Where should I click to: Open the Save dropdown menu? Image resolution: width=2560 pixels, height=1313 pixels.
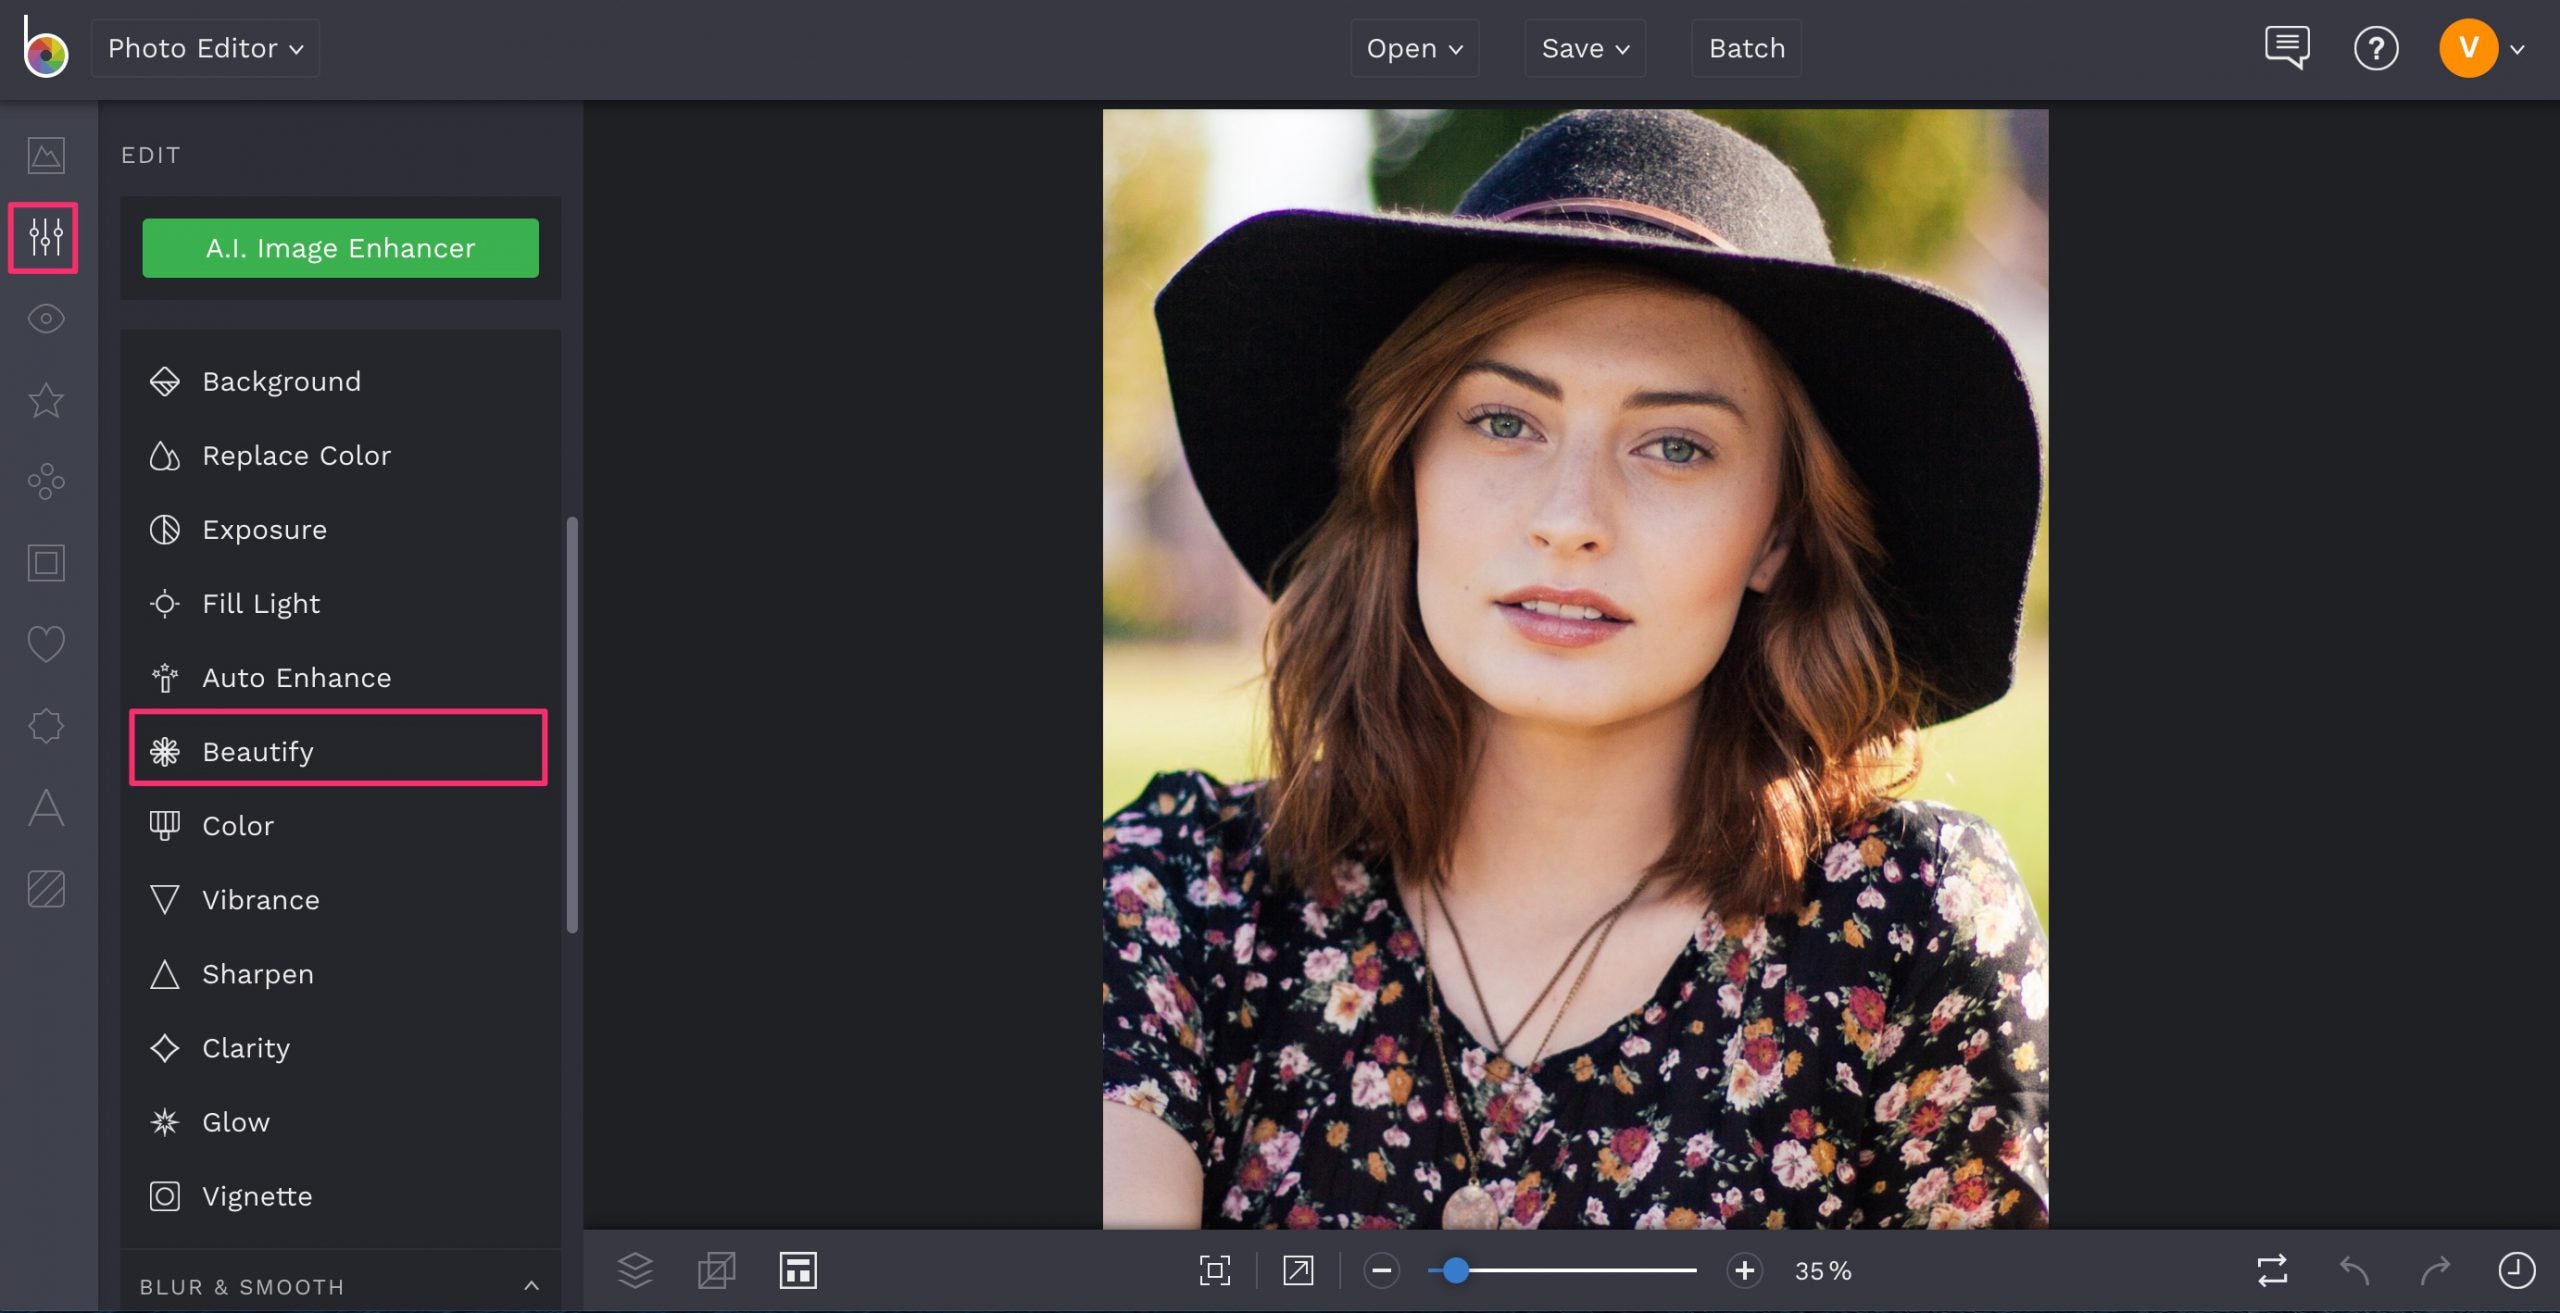coord(1585,48)
